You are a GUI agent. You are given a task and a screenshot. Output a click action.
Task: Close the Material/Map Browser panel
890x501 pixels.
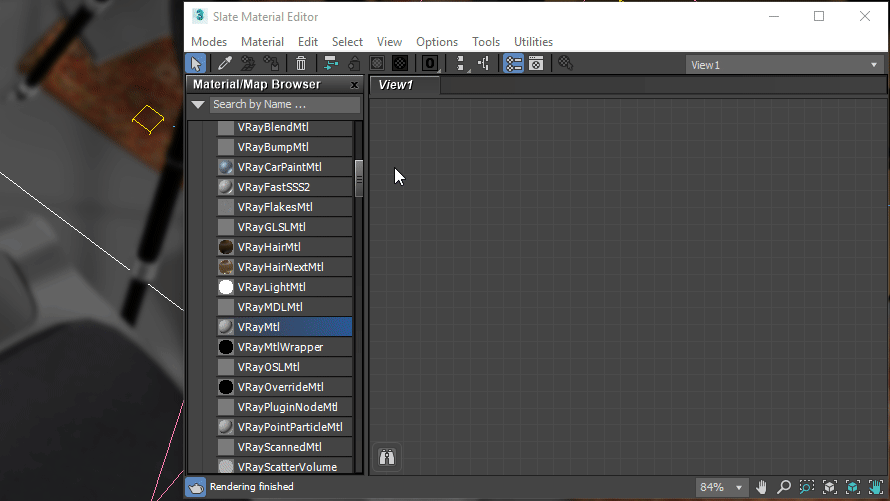pos(354,85)
